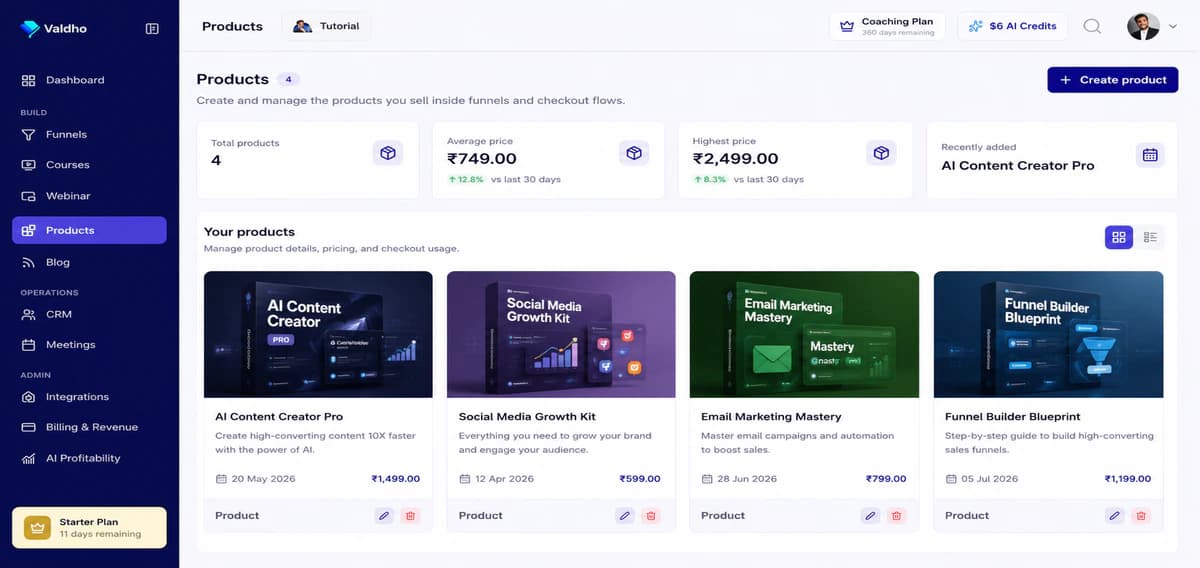Select Products in the sidebar
Screen dimensions: 1200x568
[x=89, y=230]
